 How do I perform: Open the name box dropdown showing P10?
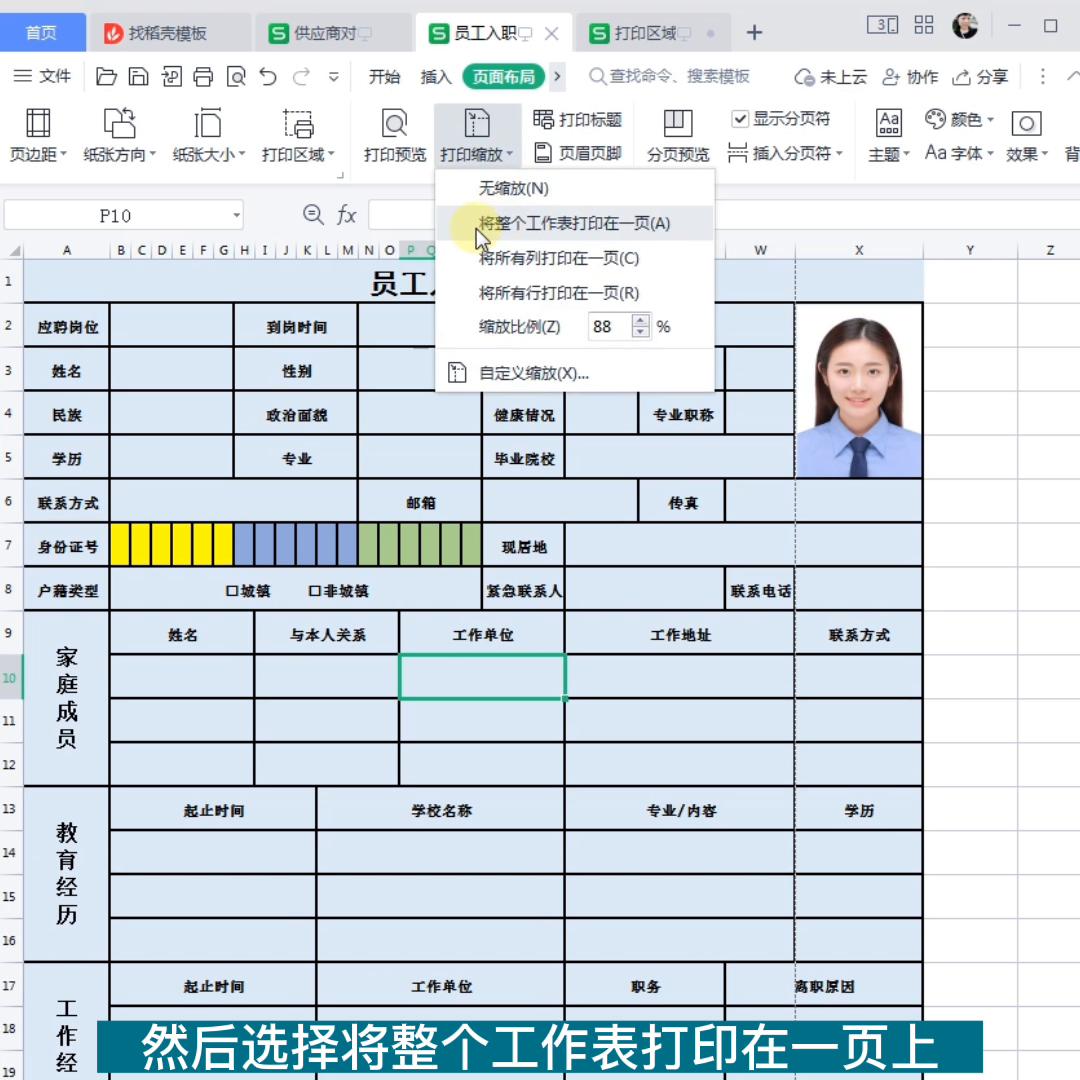click(x=236, y=214)
